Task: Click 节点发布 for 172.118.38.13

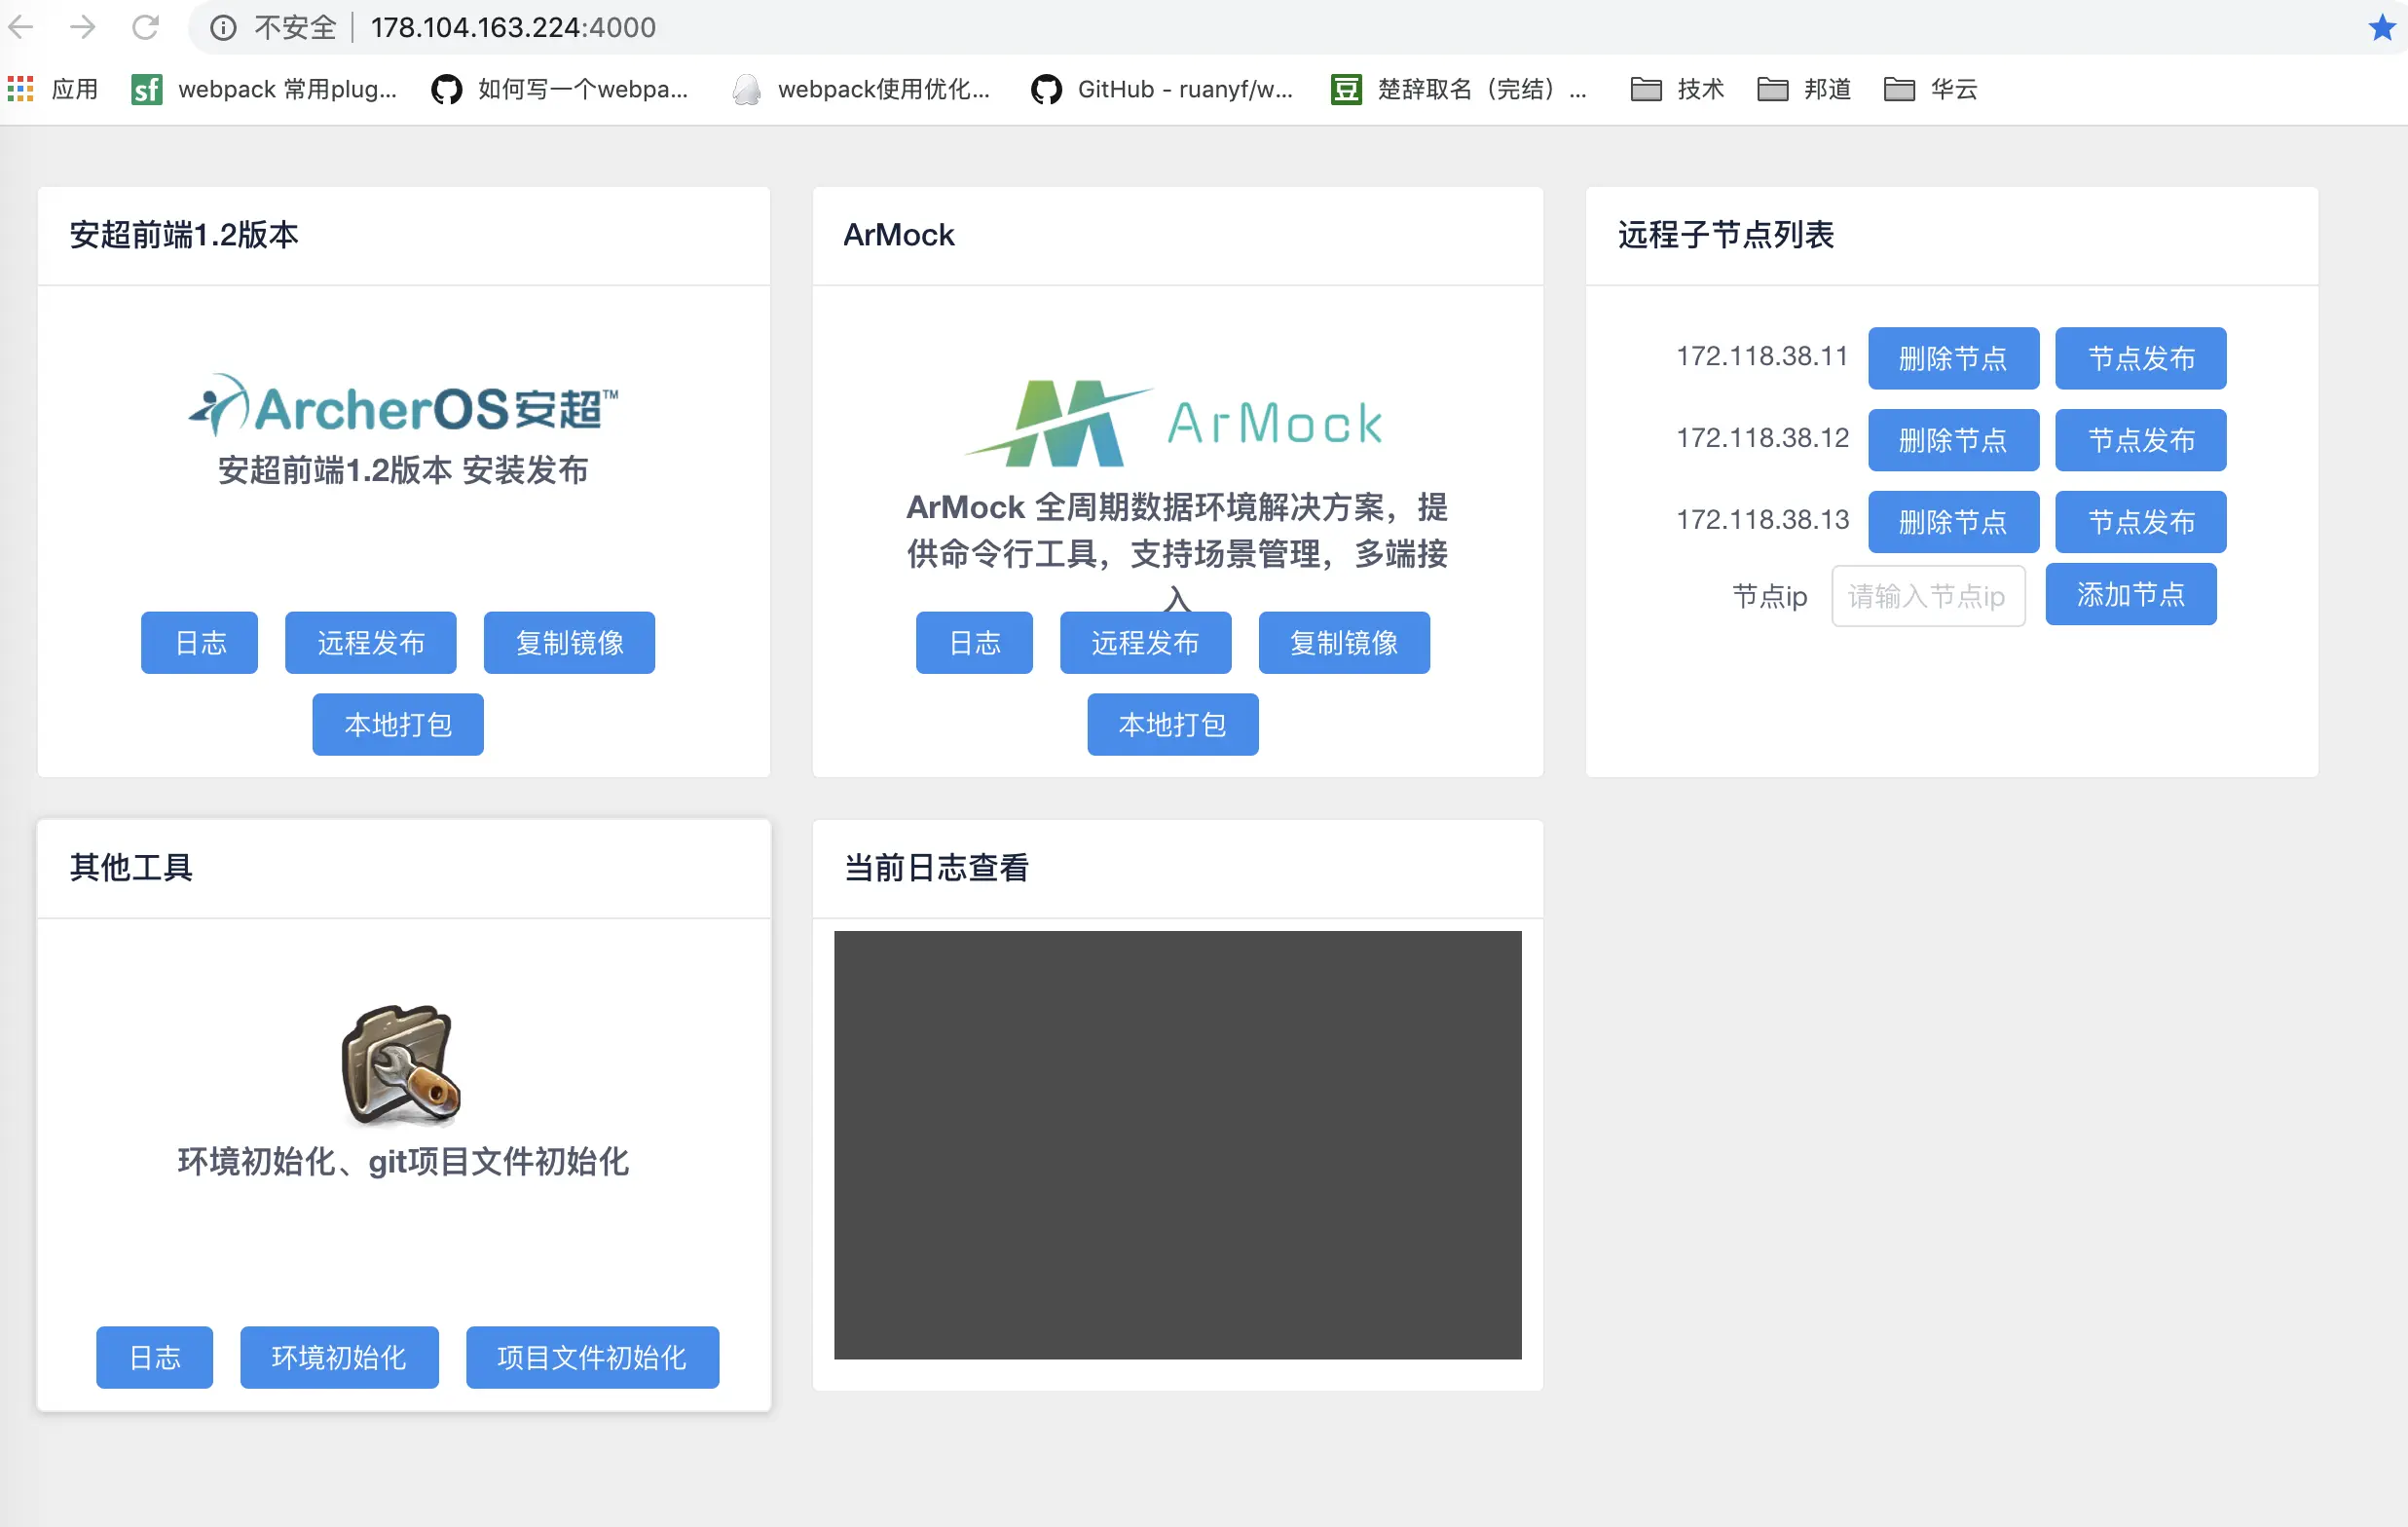Action: pyautogui.click(x=2140, y=522)
